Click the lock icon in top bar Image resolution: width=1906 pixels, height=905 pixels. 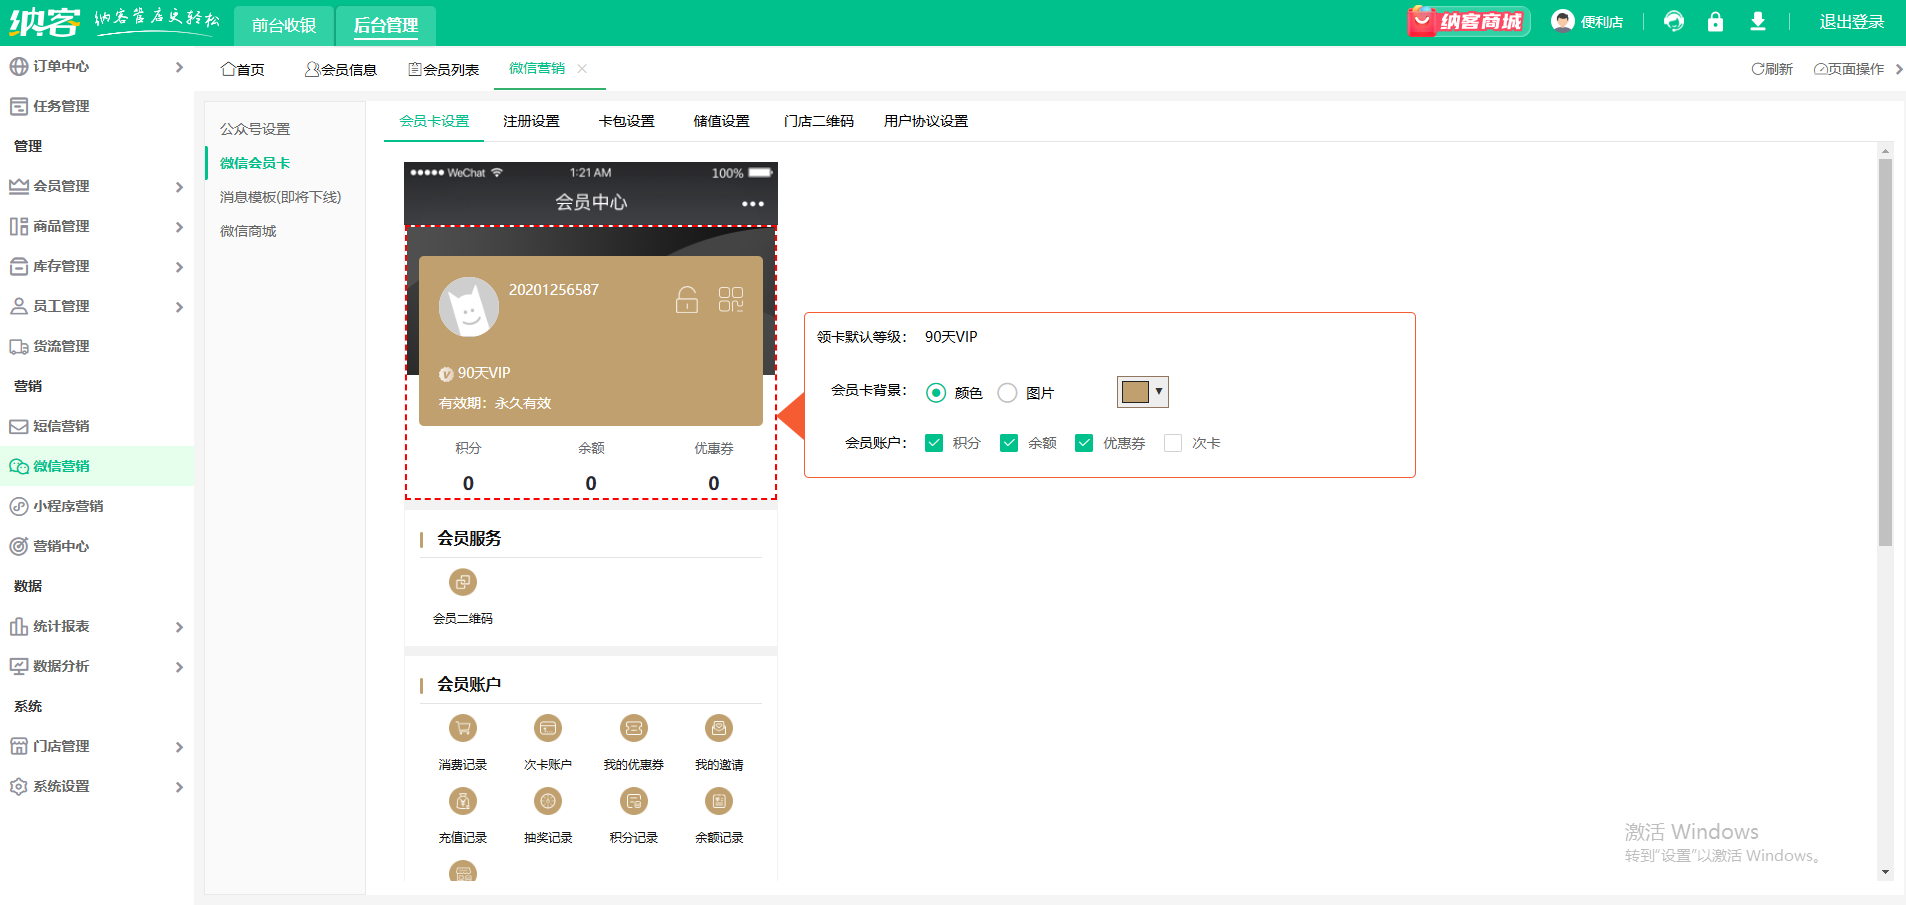[x=1715, y=22]
